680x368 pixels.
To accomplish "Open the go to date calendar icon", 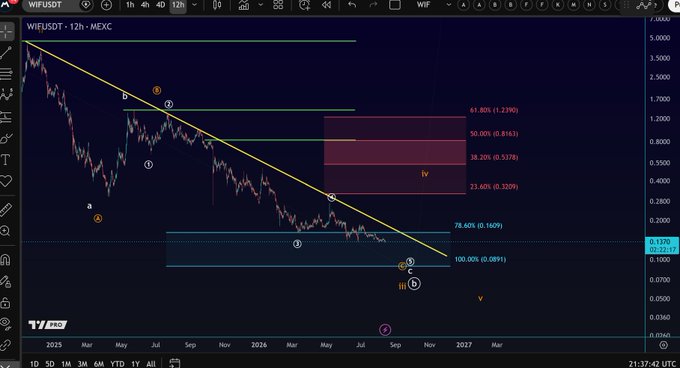I will [174, 363].
